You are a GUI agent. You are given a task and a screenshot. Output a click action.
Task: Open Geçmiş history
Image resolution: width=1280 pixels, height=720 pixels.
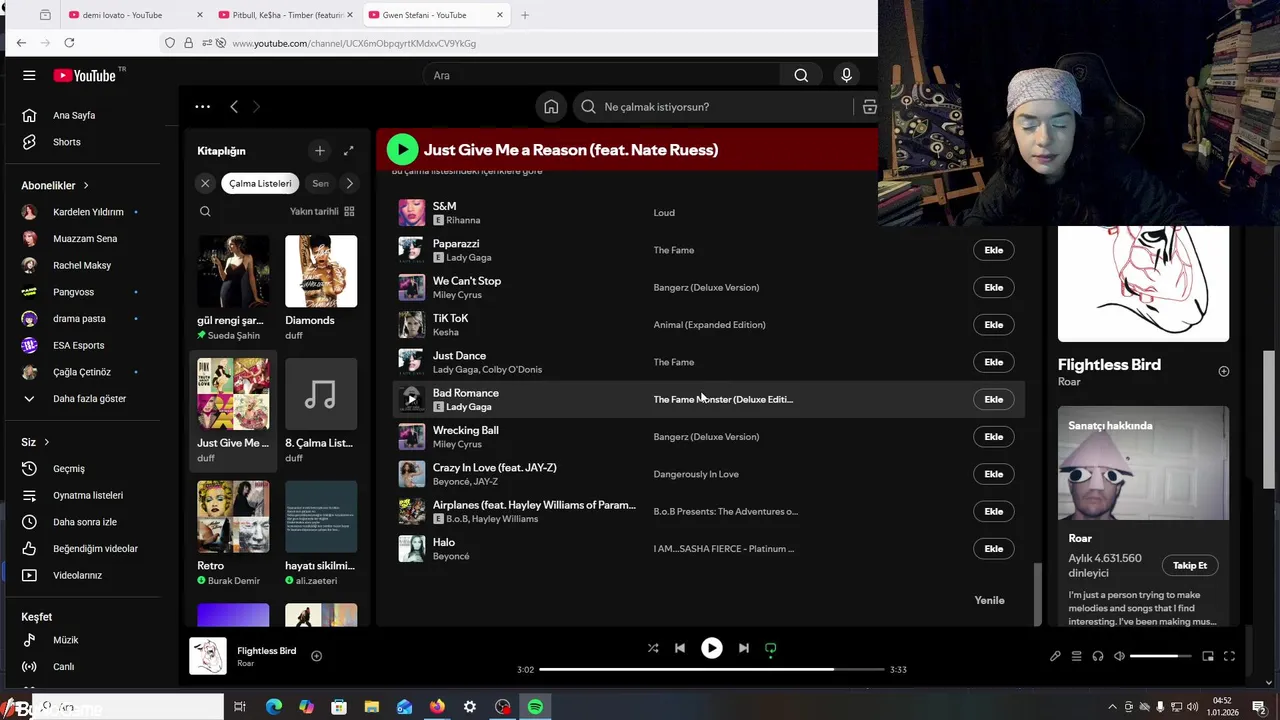click(68, 469)
